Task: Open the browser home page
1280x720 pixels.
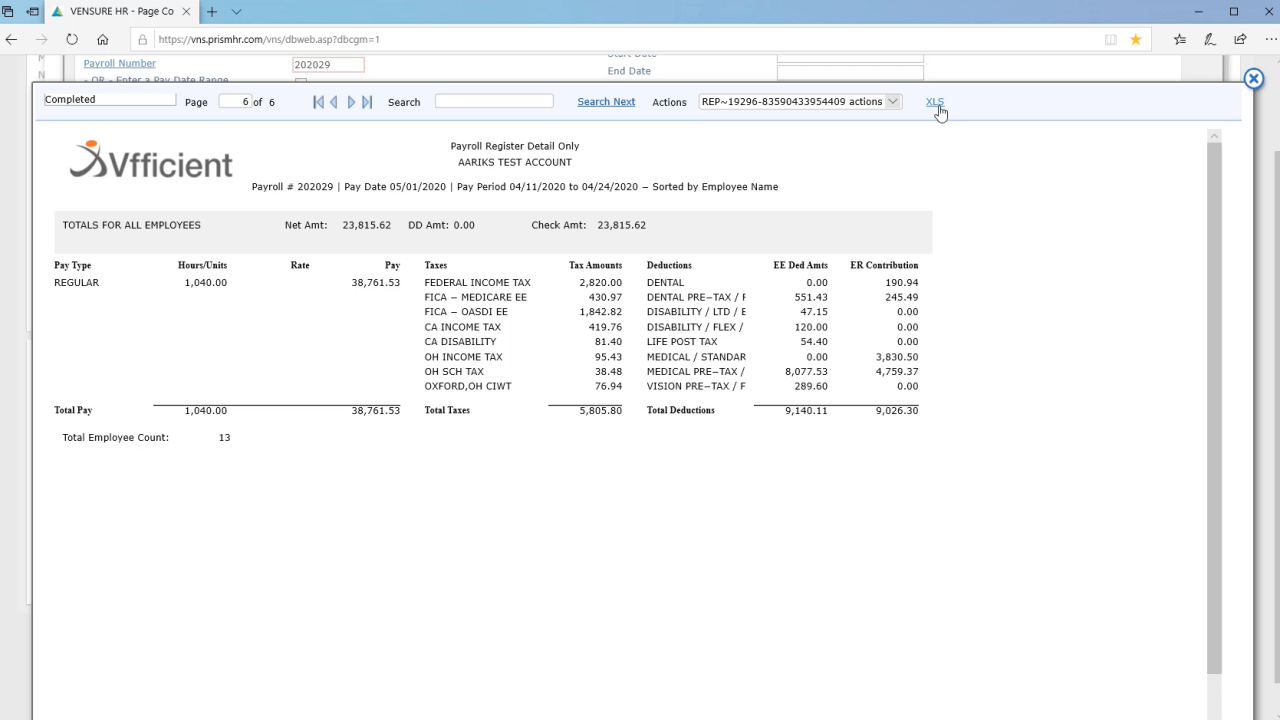Action: 103,40
